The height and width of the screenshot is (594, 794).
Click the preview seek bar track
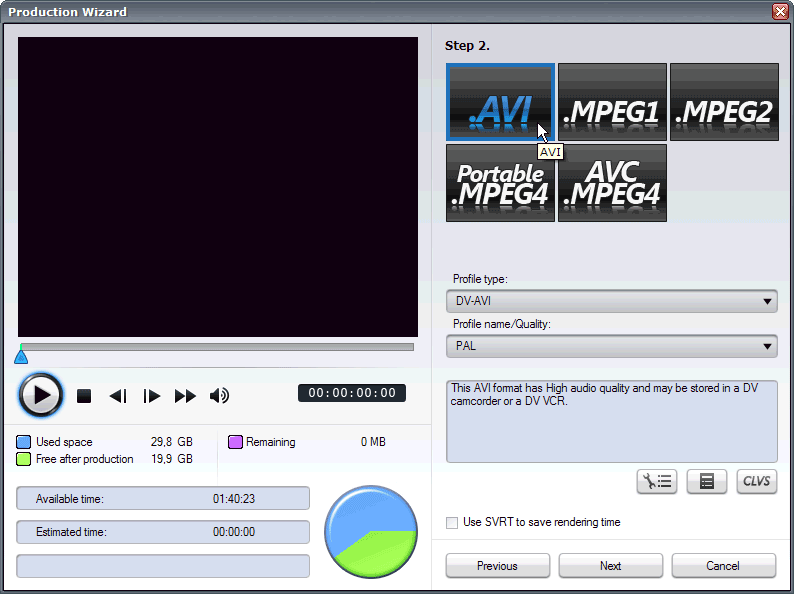point(217,347)
